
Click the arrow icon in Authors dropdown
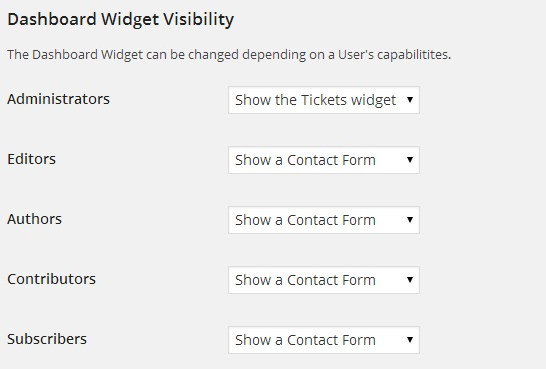pos(410,220)
